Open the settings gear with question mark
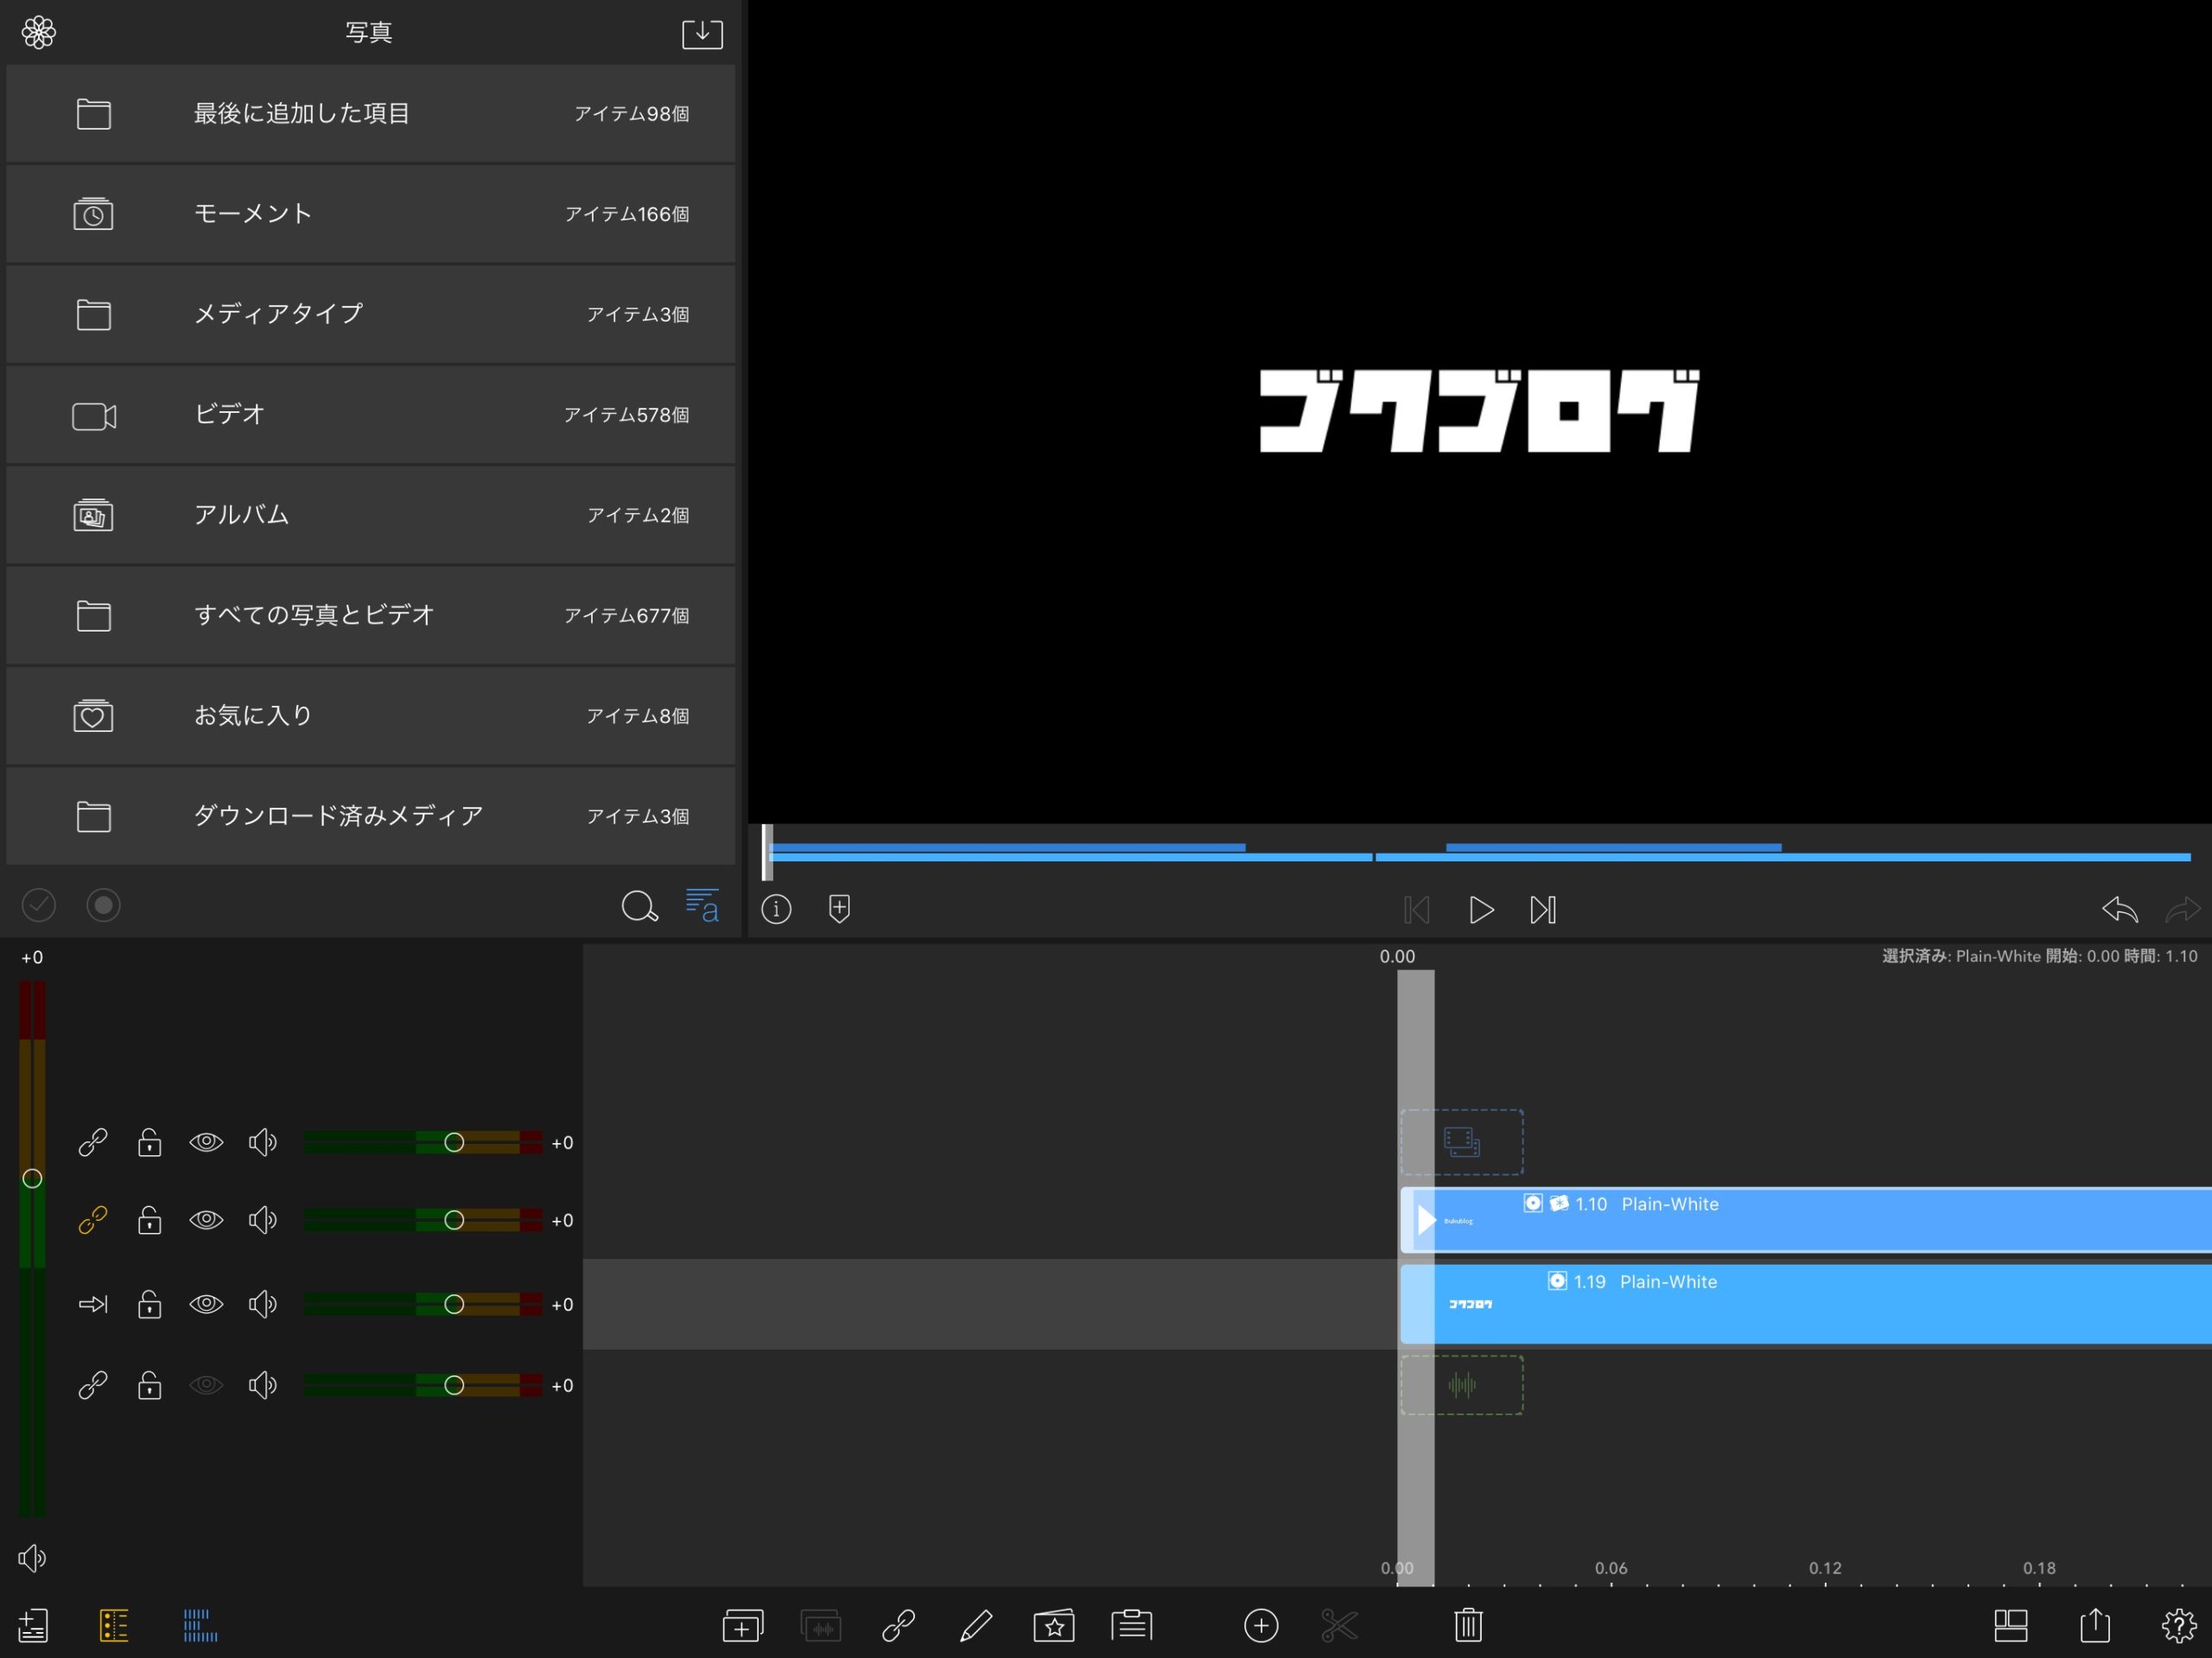This screenshot has width=2212, height=1658. pyautogui.click(x=2179, y=1625)
